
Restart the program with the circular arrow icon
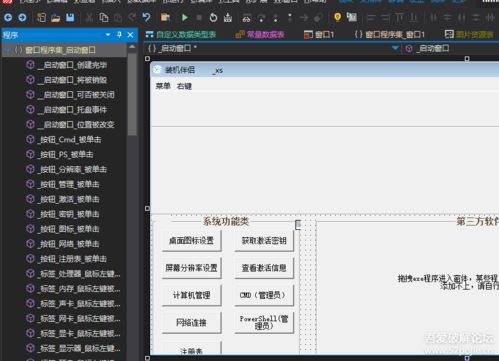coord(213,17)
